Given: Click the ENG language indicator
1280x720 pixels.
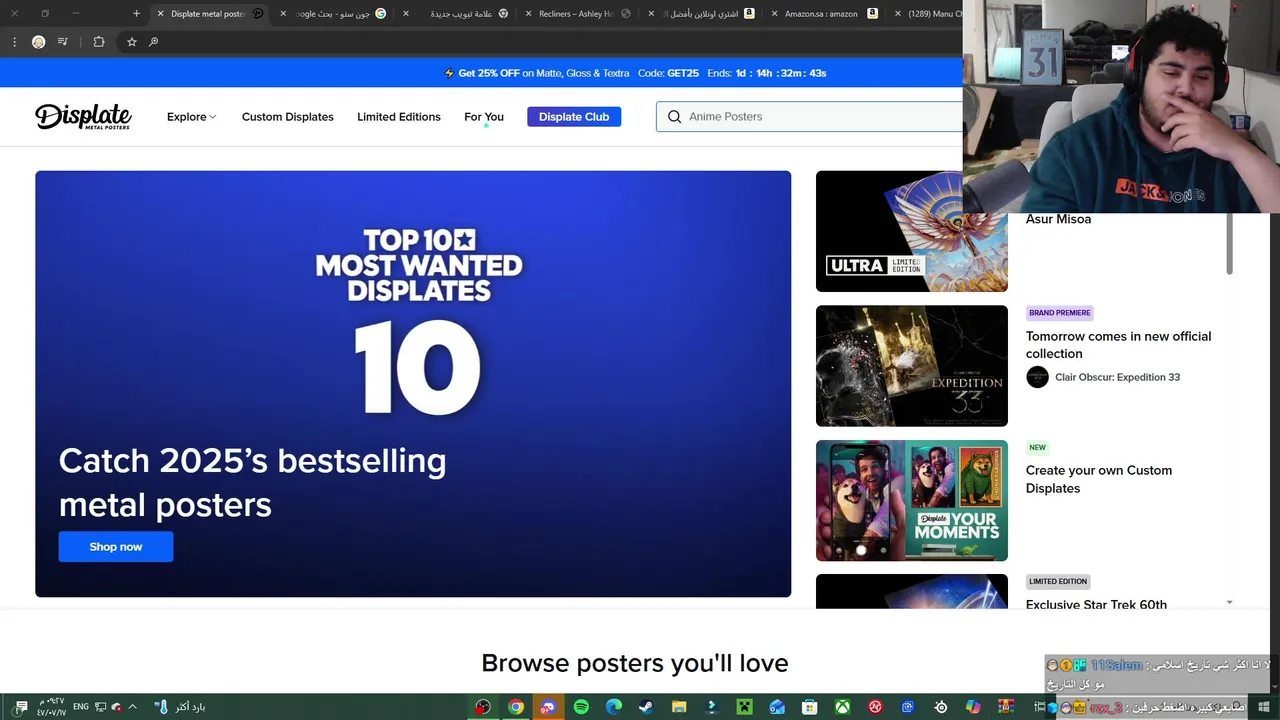Looking at the screenshot, I should tap(81, 707).
